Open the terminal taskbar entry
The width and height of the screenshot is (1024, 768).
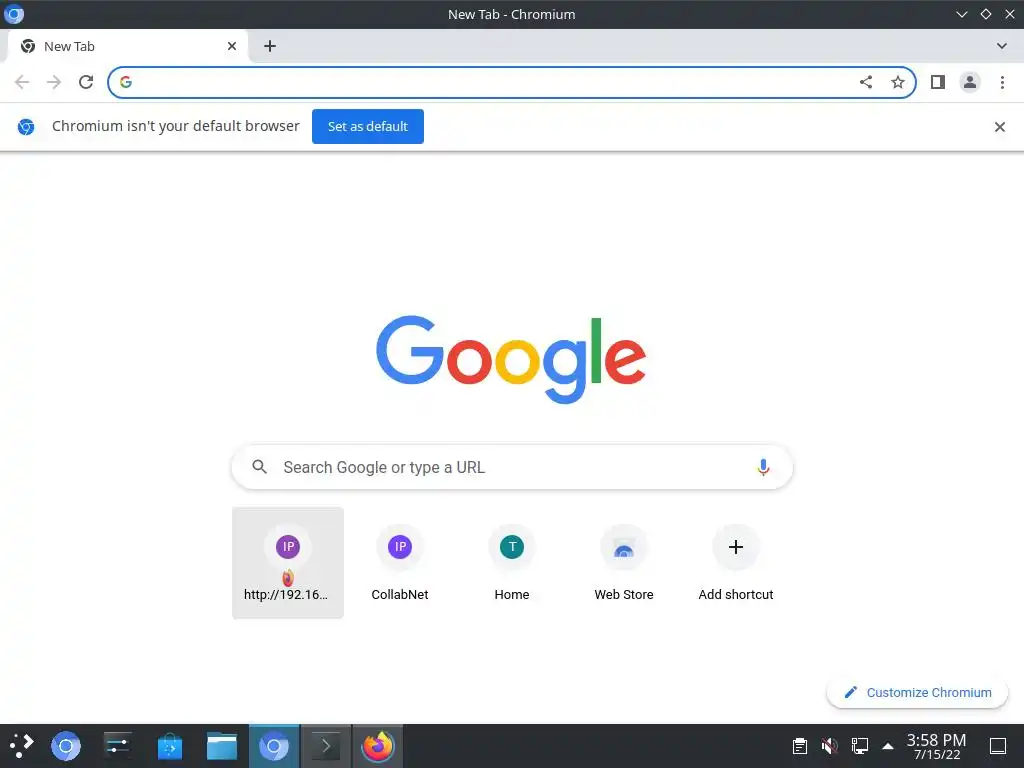(326, 746)
